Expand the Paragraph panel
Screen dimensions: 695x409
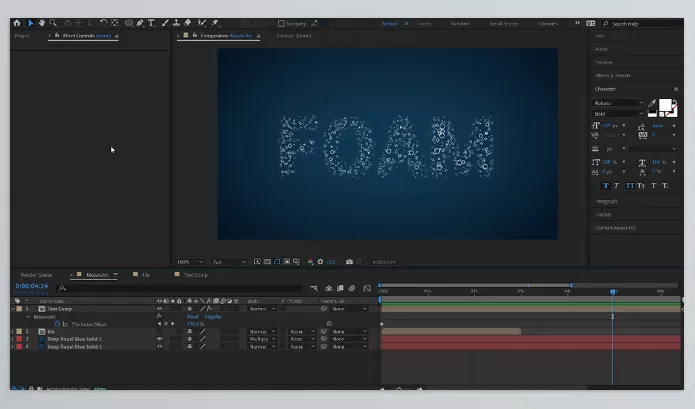click(x=606, y=201)
